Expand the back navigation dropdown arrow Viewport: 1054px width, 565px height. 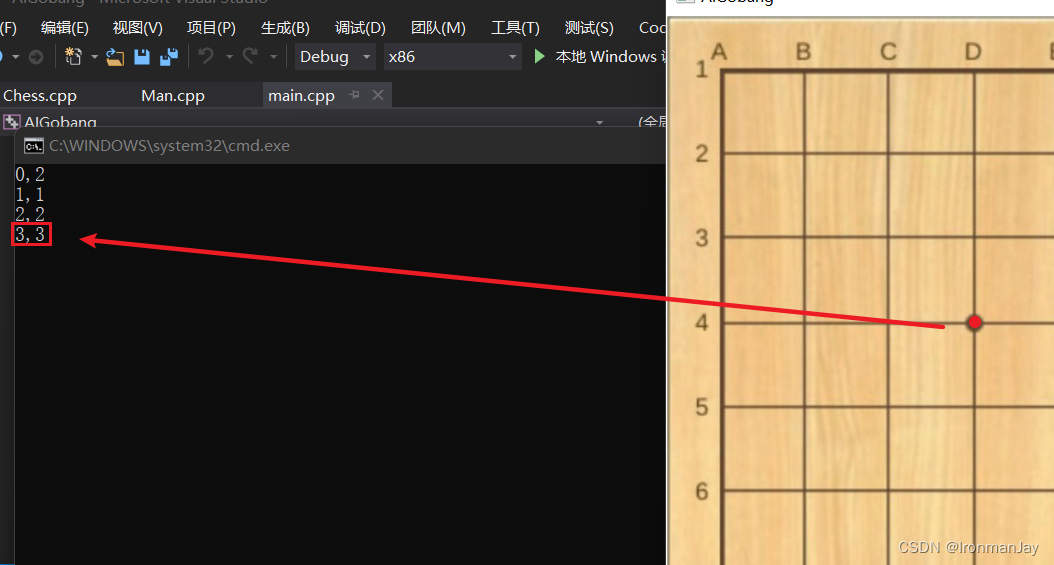point(15,57)
